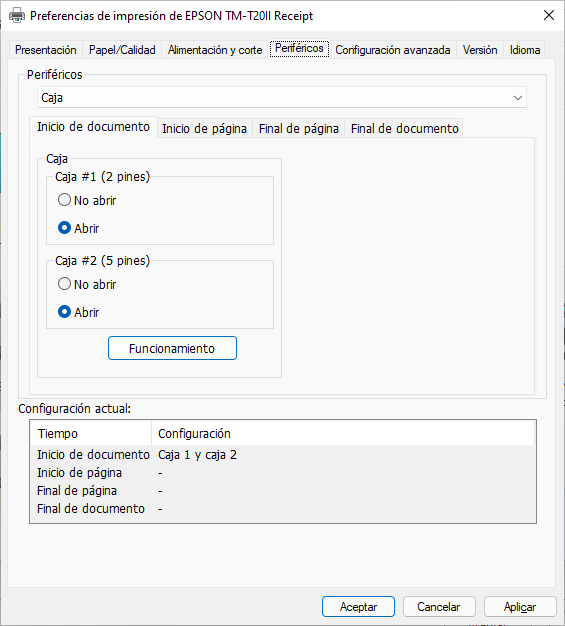The width and height of the screenshot is (565, 626).
Task: Select No abrir for Caja #2
Action: coord(87,284)
